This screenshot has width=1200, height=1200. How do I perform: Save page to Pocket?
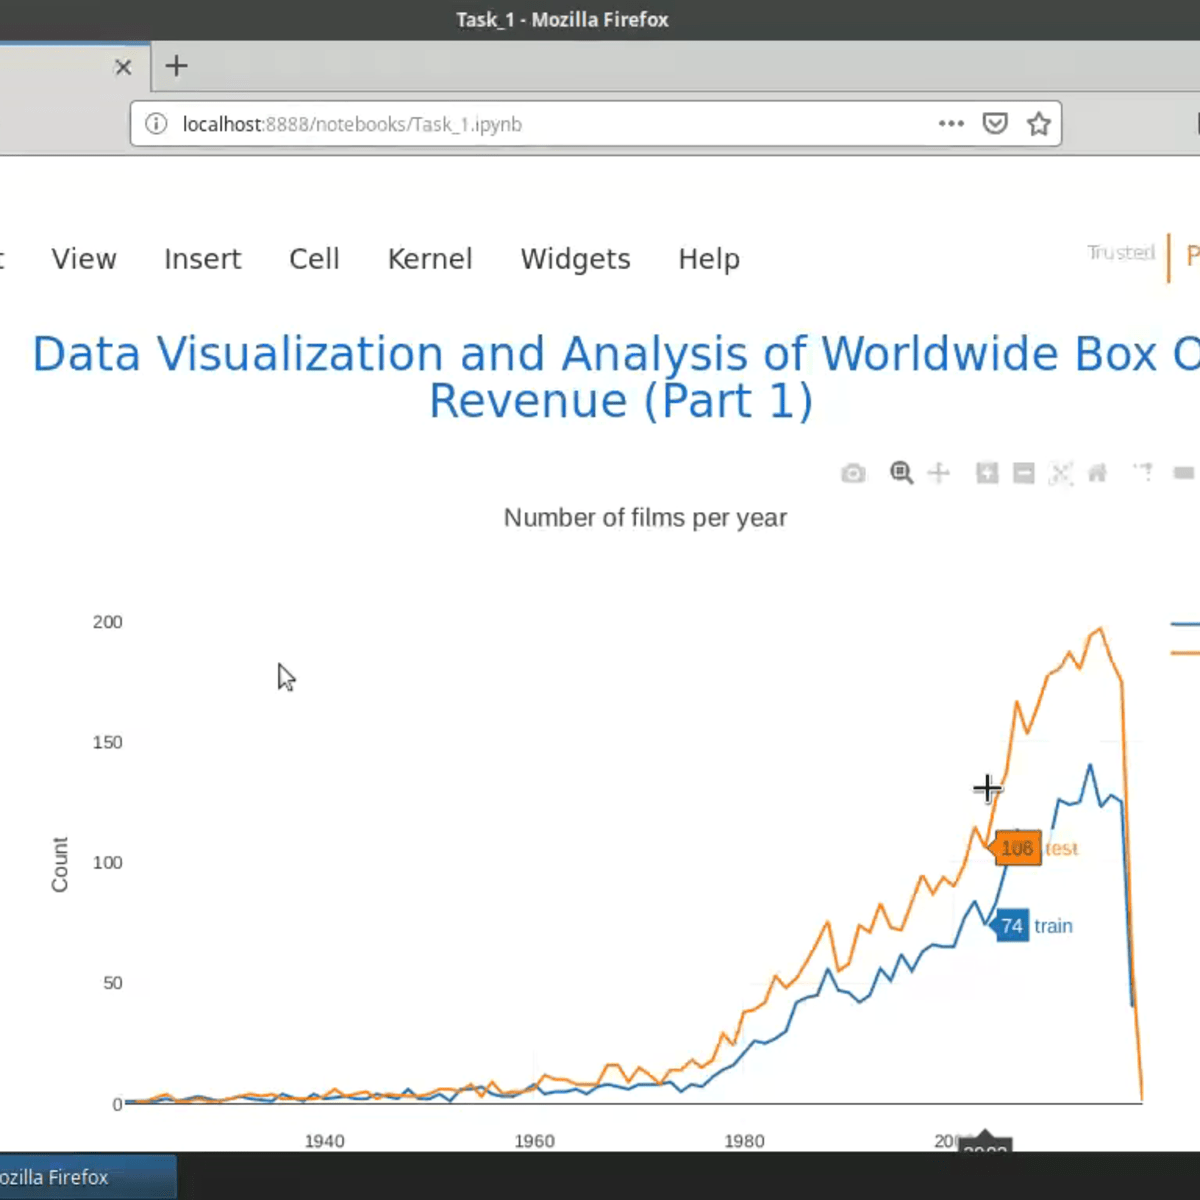click(995, 123)
